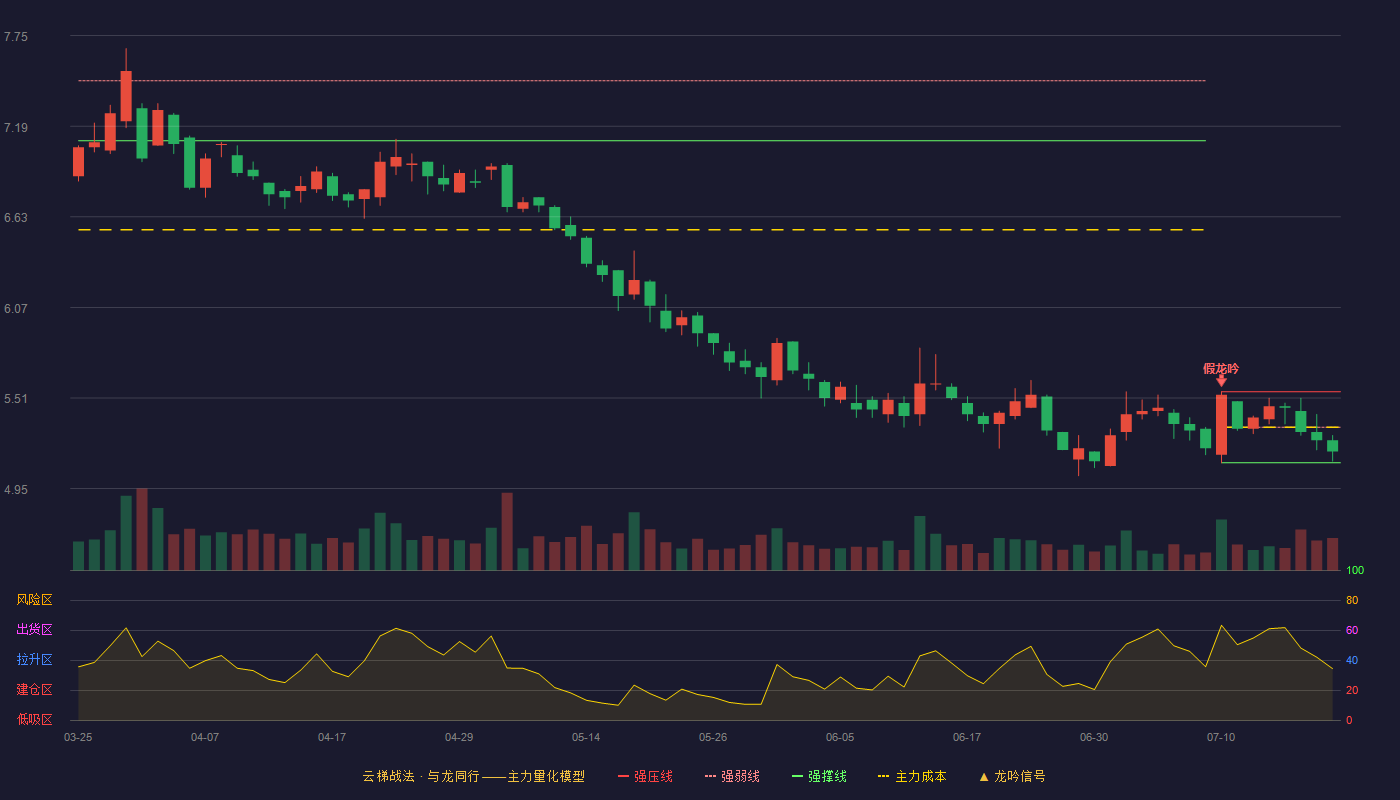Toggle the 主力成本 legend item
Viewport: 1400px width, 800px height.
click(912, 776)
